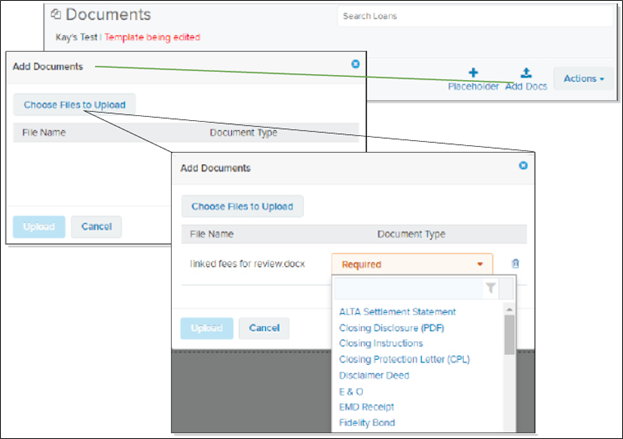This screenshot has height=439, width=623.
Task: Select Closing Disclosure (PDF)
Action: (391, 328)
